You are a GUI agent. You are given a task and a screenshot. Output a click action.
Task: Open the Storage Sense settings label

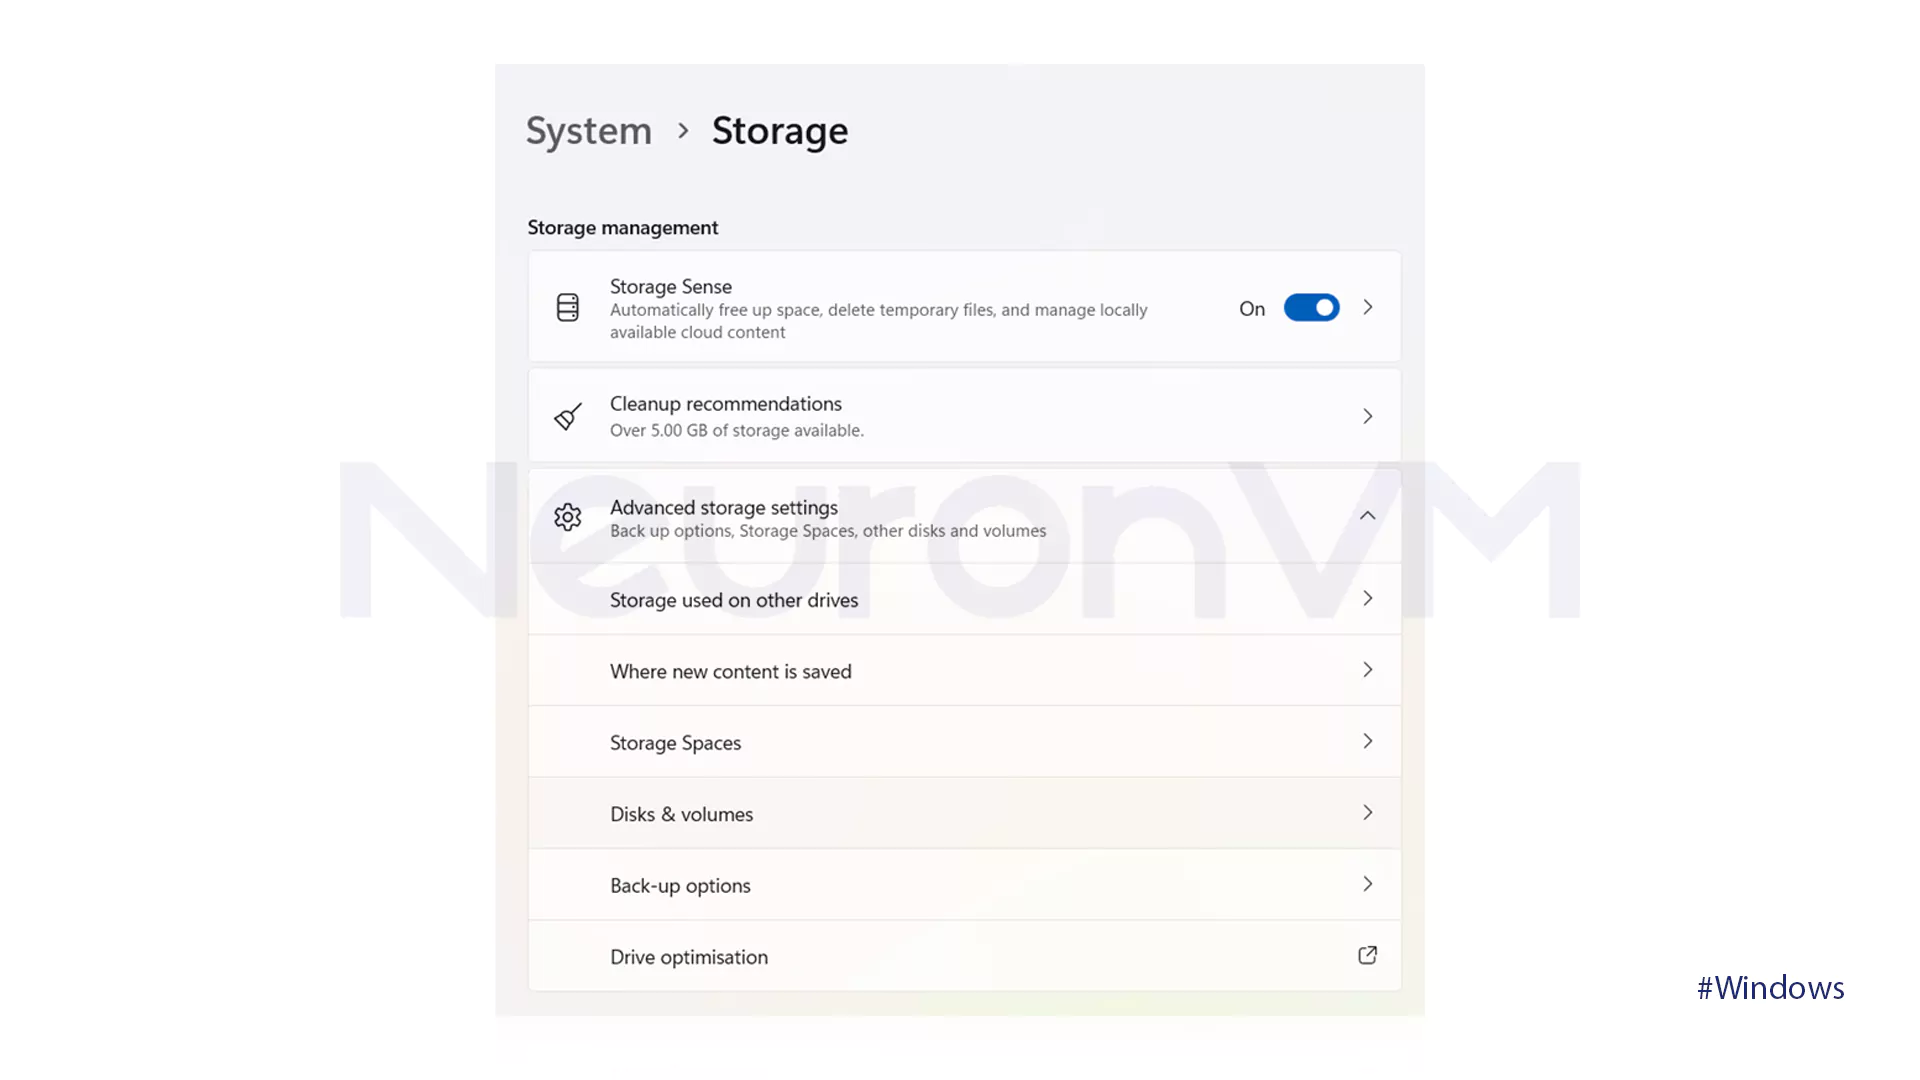pyautogui.click(x=671, y=287)
